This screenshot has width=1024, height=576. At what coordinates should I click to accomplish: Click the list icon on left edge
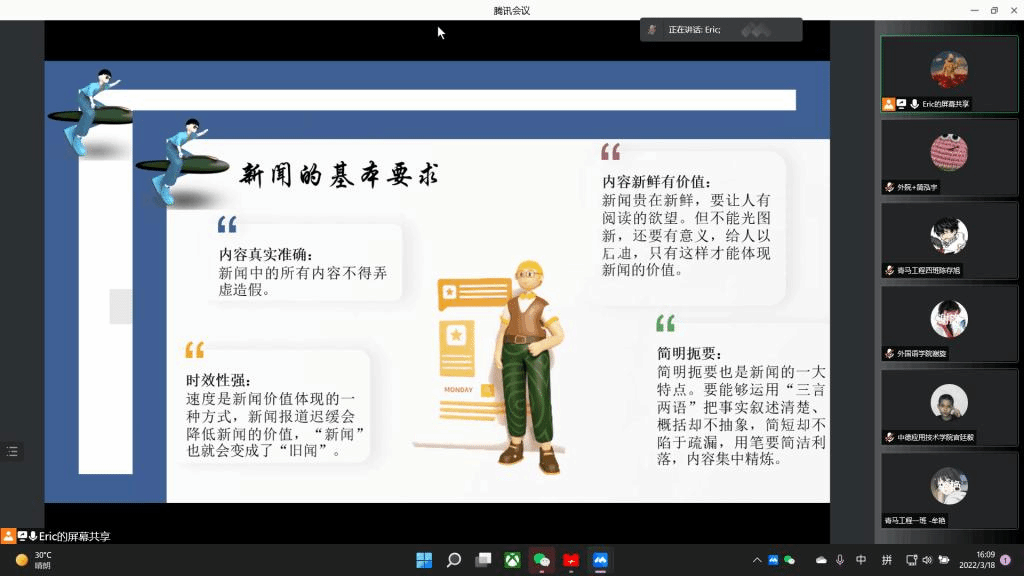point(12,452)
